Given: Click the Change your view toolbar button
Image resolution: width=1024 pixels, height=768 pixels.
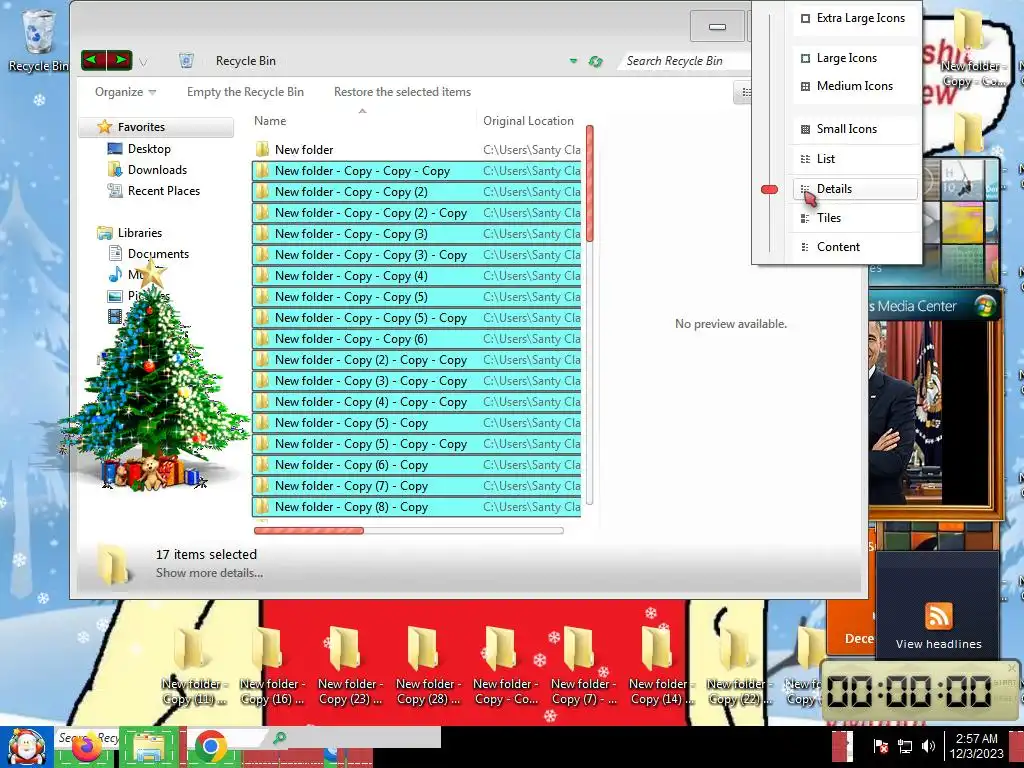Looking at the screenshot, I should (743, 92).
